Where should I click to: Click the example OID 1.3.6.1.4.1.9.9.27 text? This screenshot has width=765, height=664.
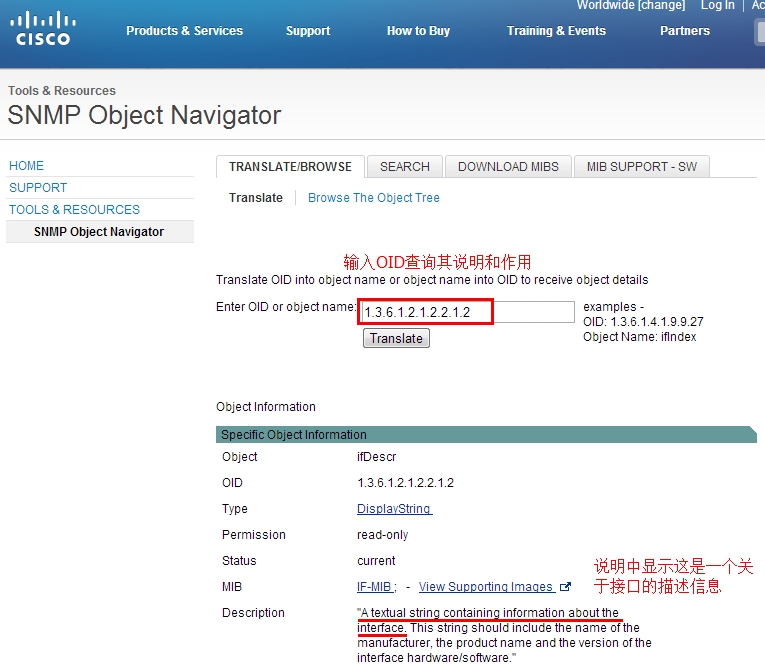pyautogui.click(x=657, y=322)
